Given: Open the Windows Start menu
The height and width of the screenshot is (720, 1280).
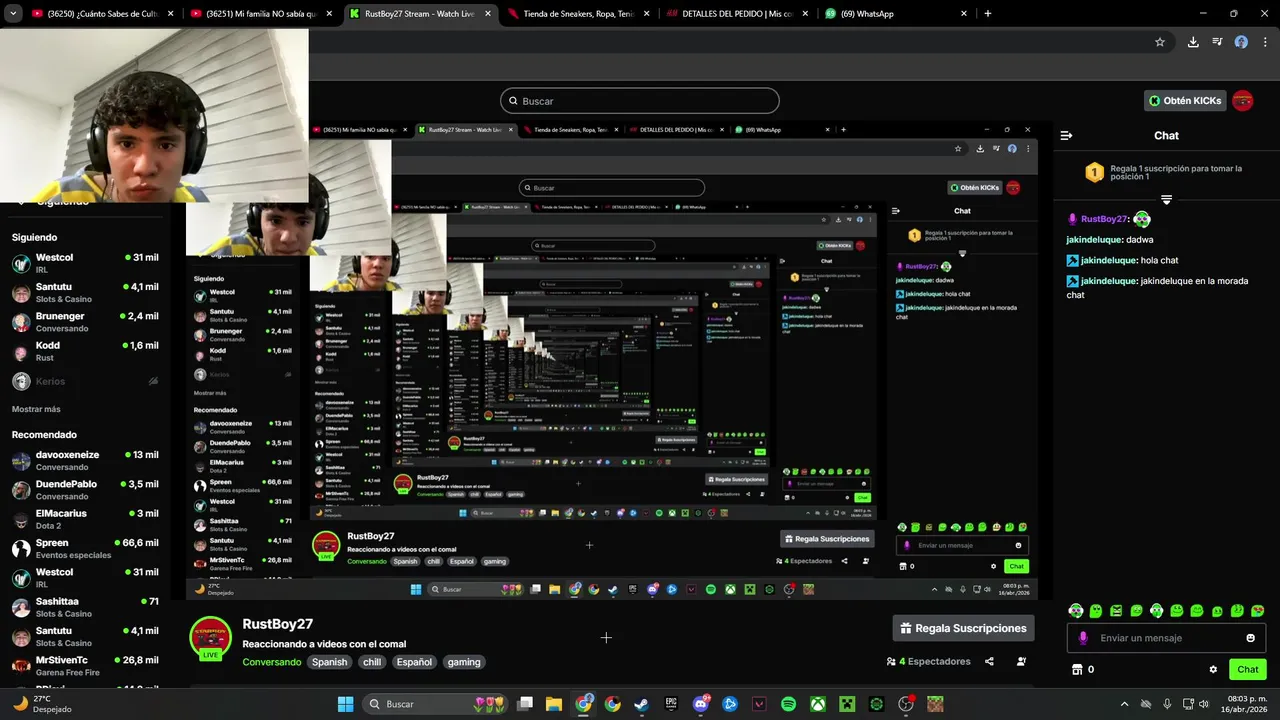Looking at the screenshot, I should (345, 704).
